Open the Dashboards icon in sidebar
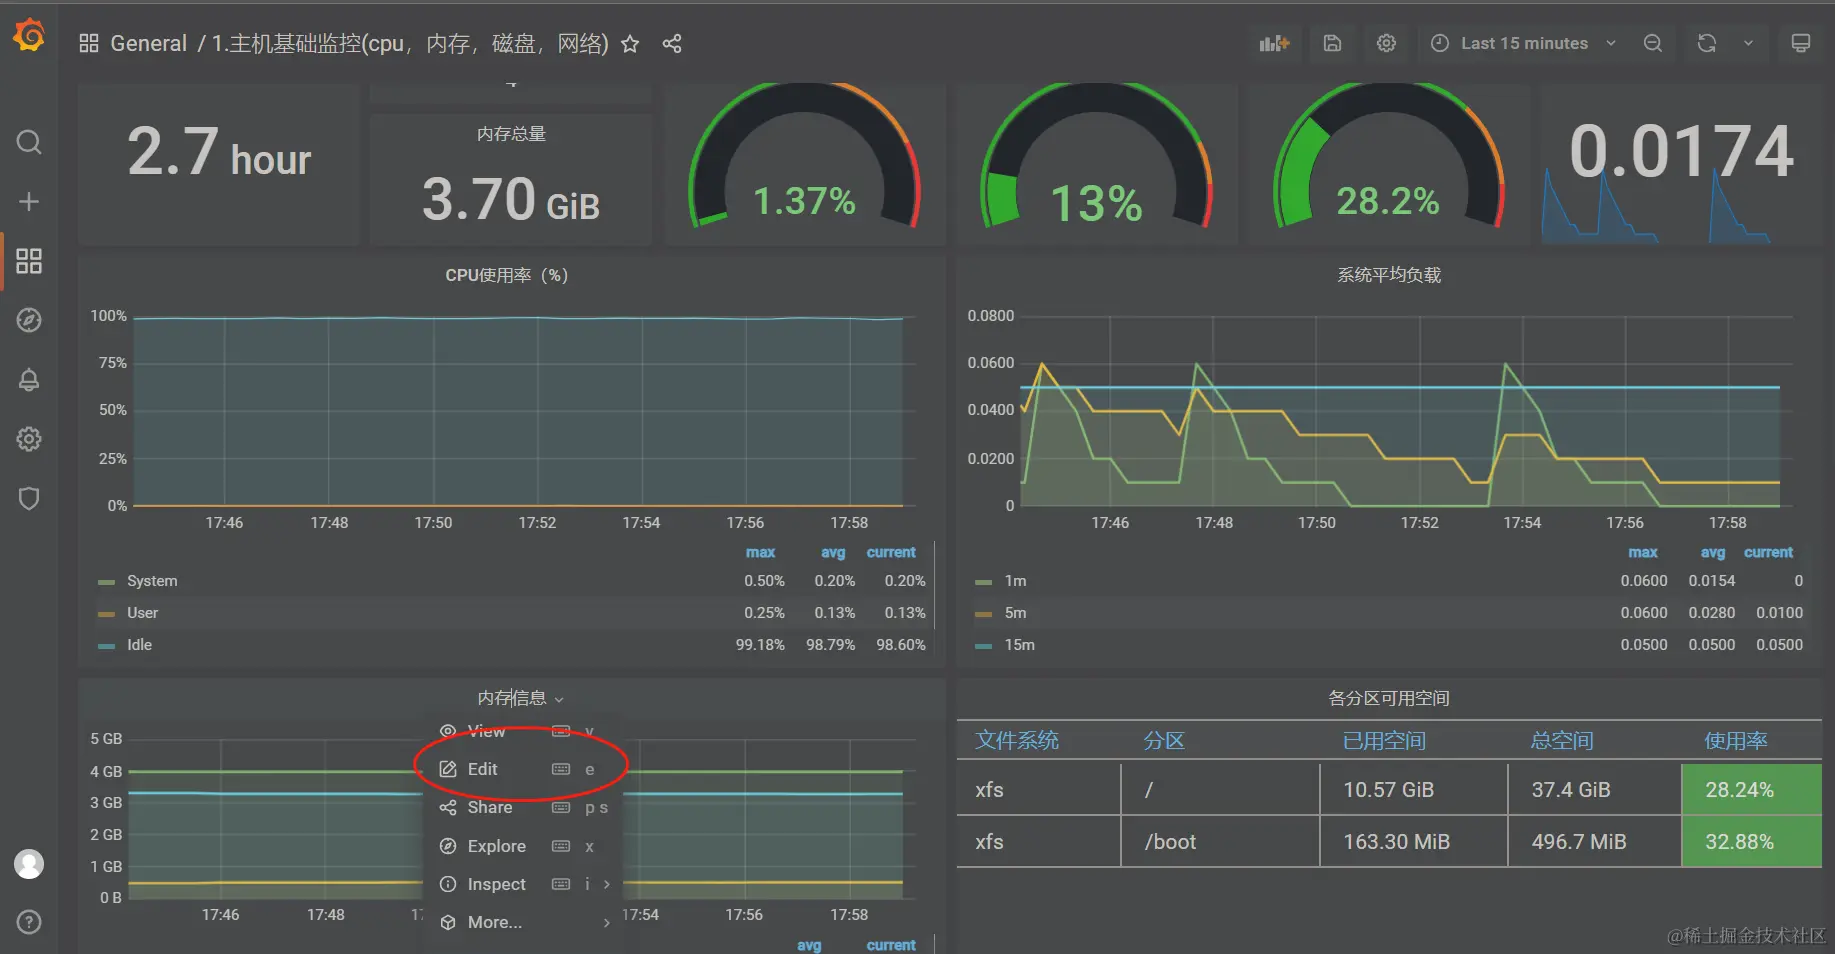 pyautogui.click(x=29, y=261)
